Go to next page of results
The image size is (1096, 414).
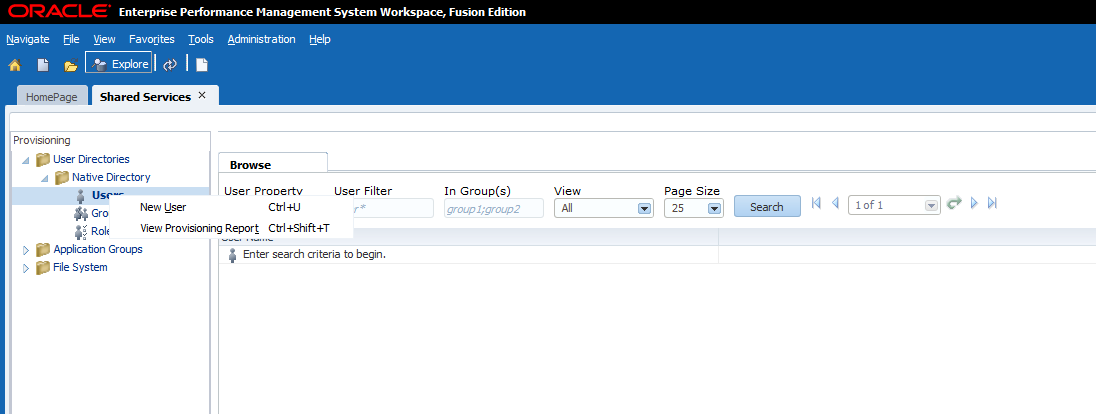click(x=974, y=204)
